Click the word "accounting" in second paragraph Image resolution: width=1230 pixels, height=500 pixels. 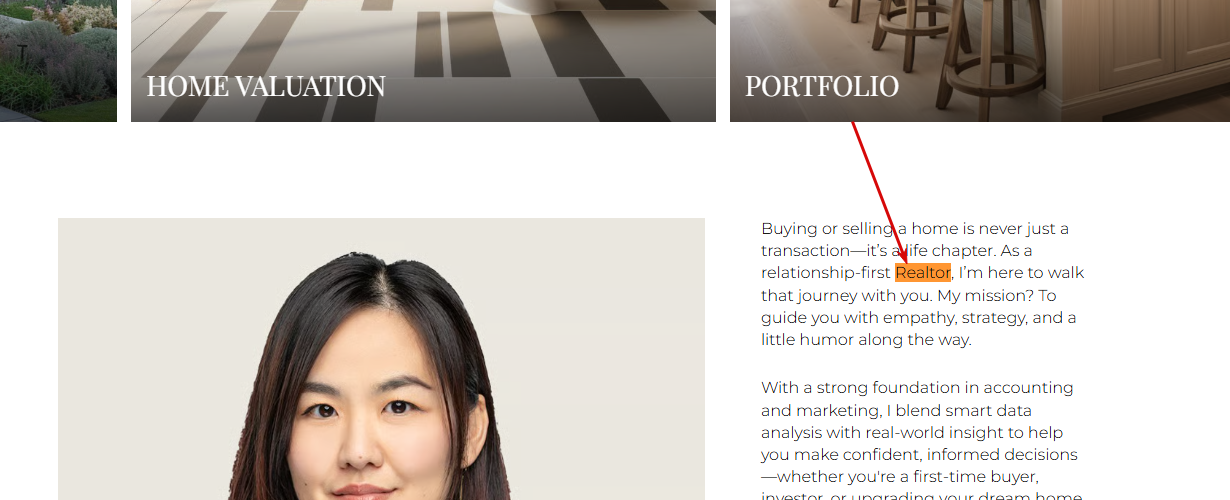(x=1028, y=388)
